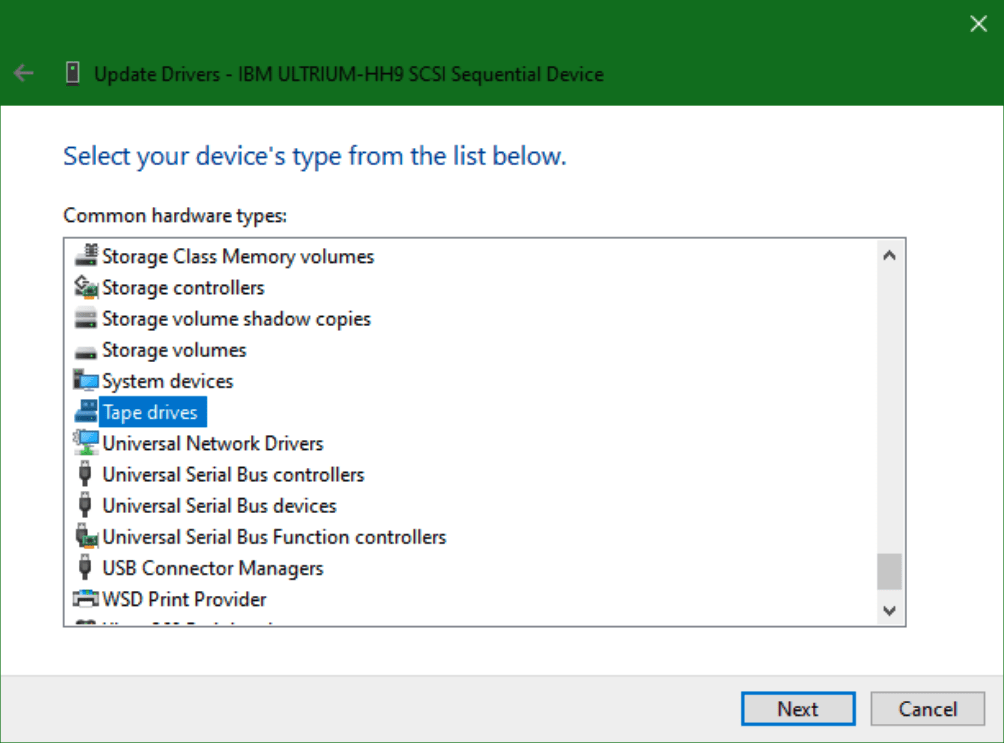Viewport: 1004px width, 743px height.
Task: Click the System devices icon
Action: pyautogui.click(x=87, y=381)
